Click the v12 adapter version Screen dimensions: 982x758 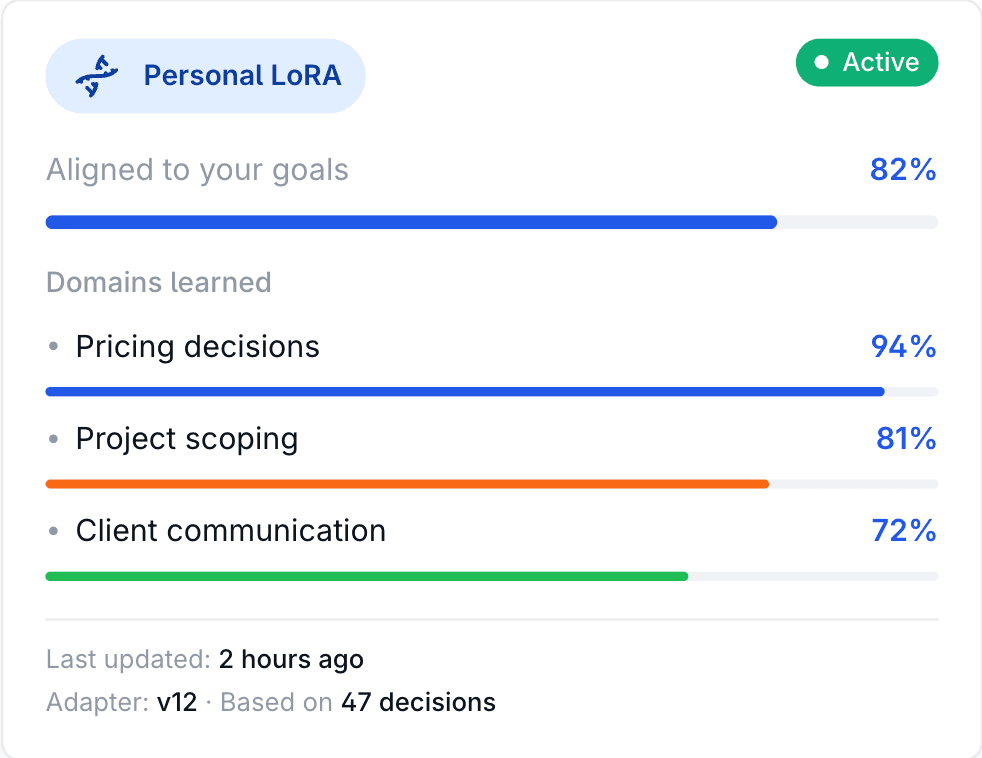[x=177, y=703]
